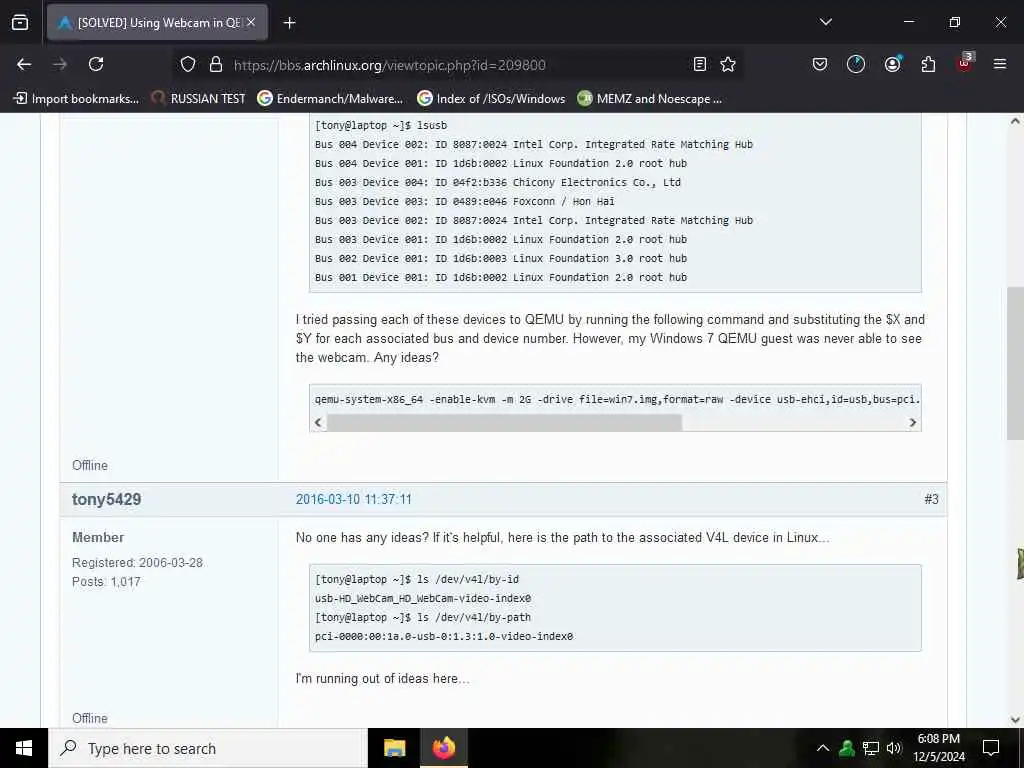This screenshot has width=1024, height=768.
Task: Open File Explorer from taskbar
Action: pos(394,748)
